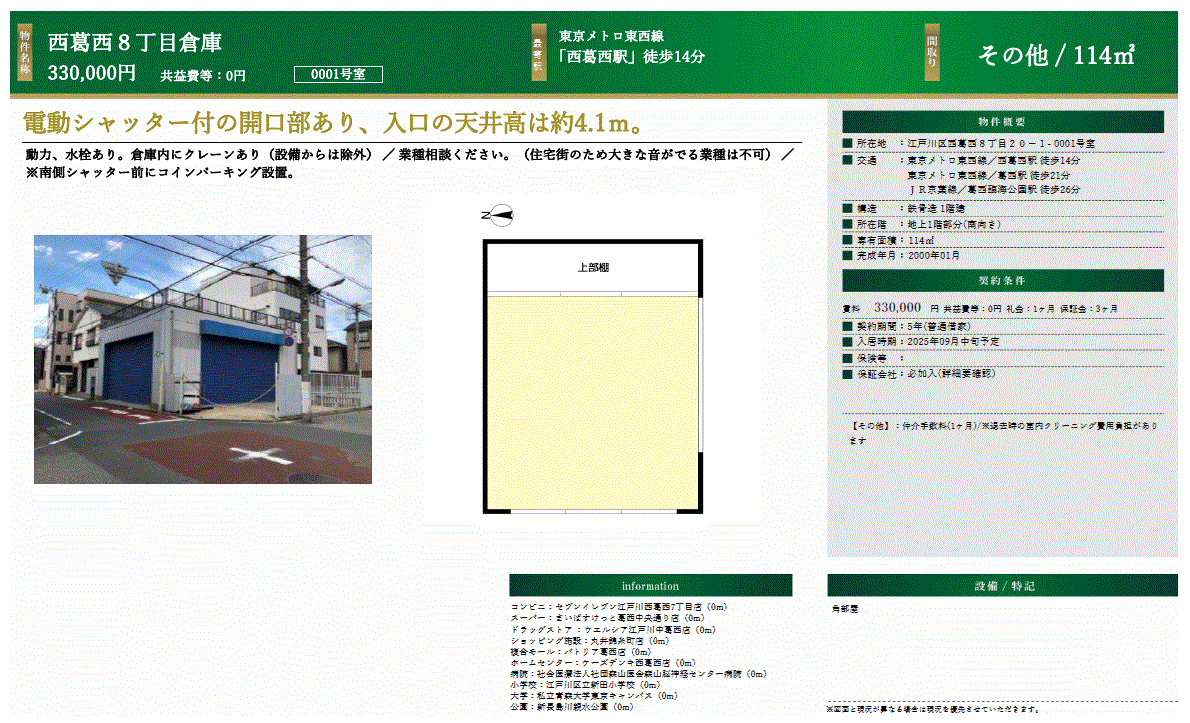Viewport: 1190px width, 723px height.
Task: Select the information section header
Action: tap(650, 586)
